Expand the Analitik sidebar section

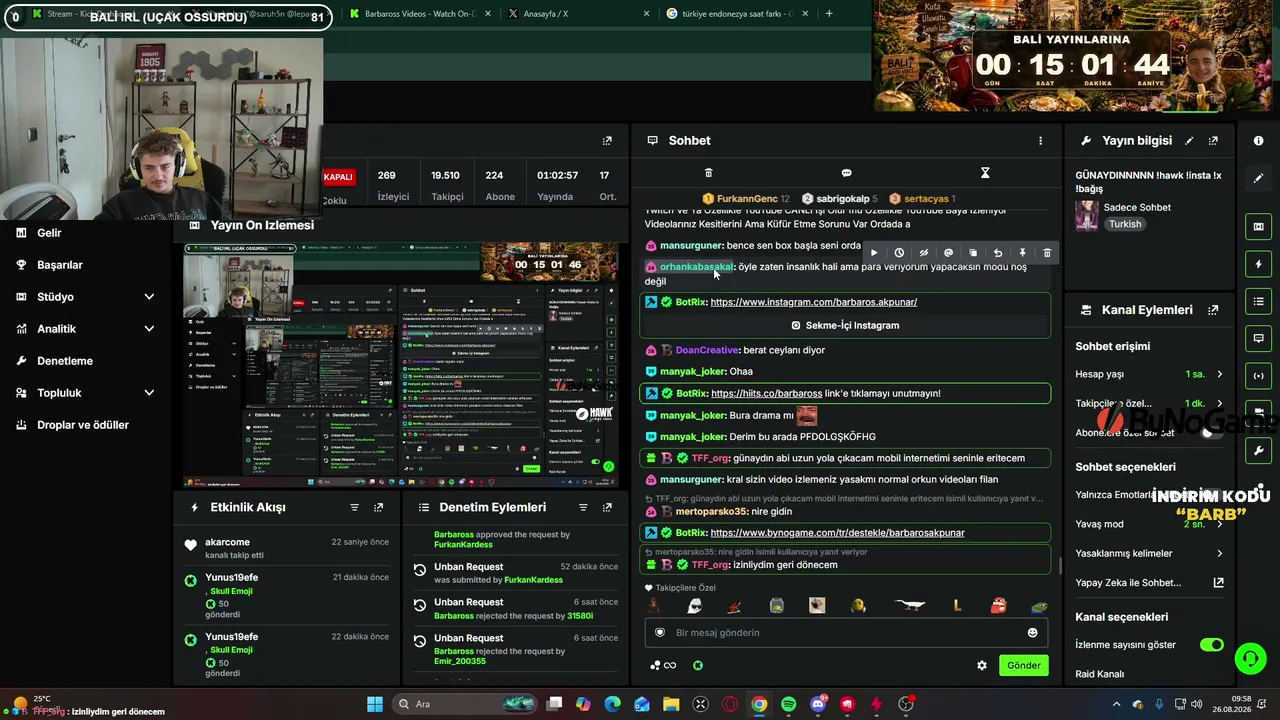point(149,329)
